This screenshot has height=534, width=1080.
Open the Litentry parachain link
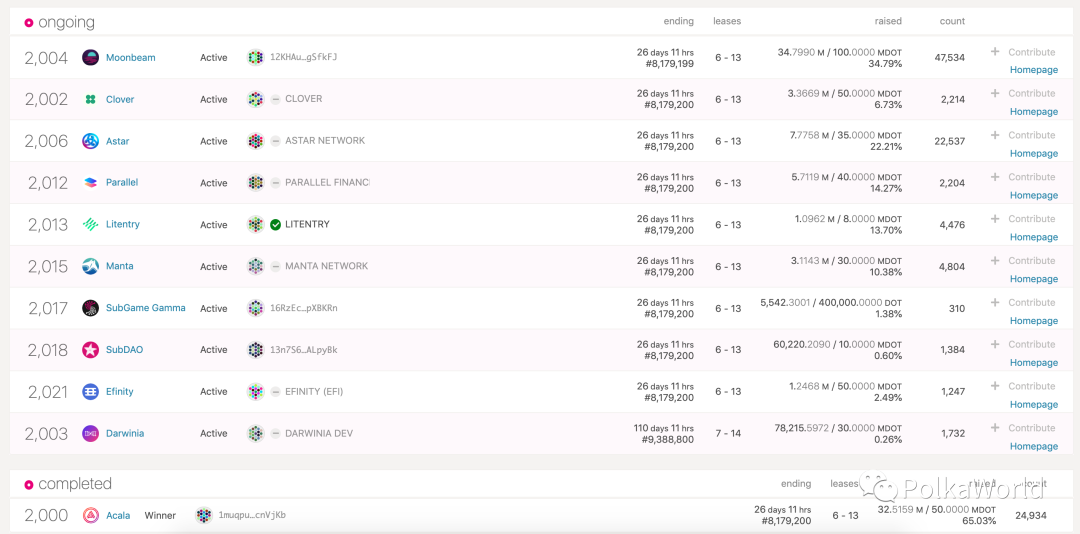pyautogui.click(x=123, y=225)
